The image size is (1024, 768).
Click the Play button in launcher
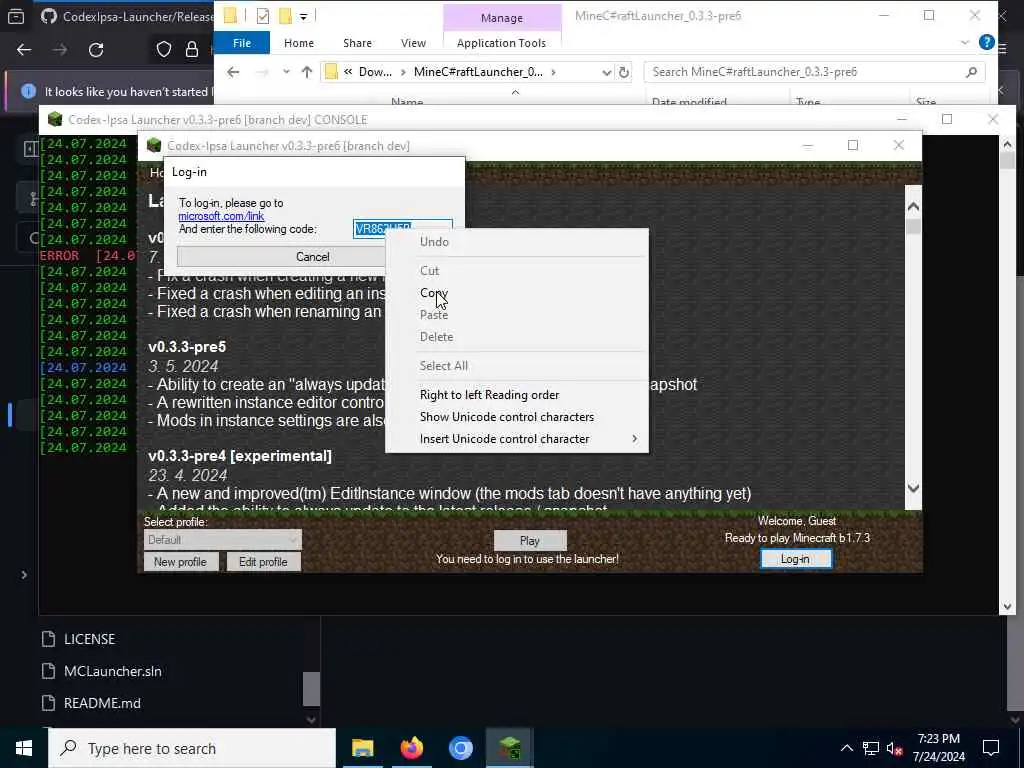point(530,541)
